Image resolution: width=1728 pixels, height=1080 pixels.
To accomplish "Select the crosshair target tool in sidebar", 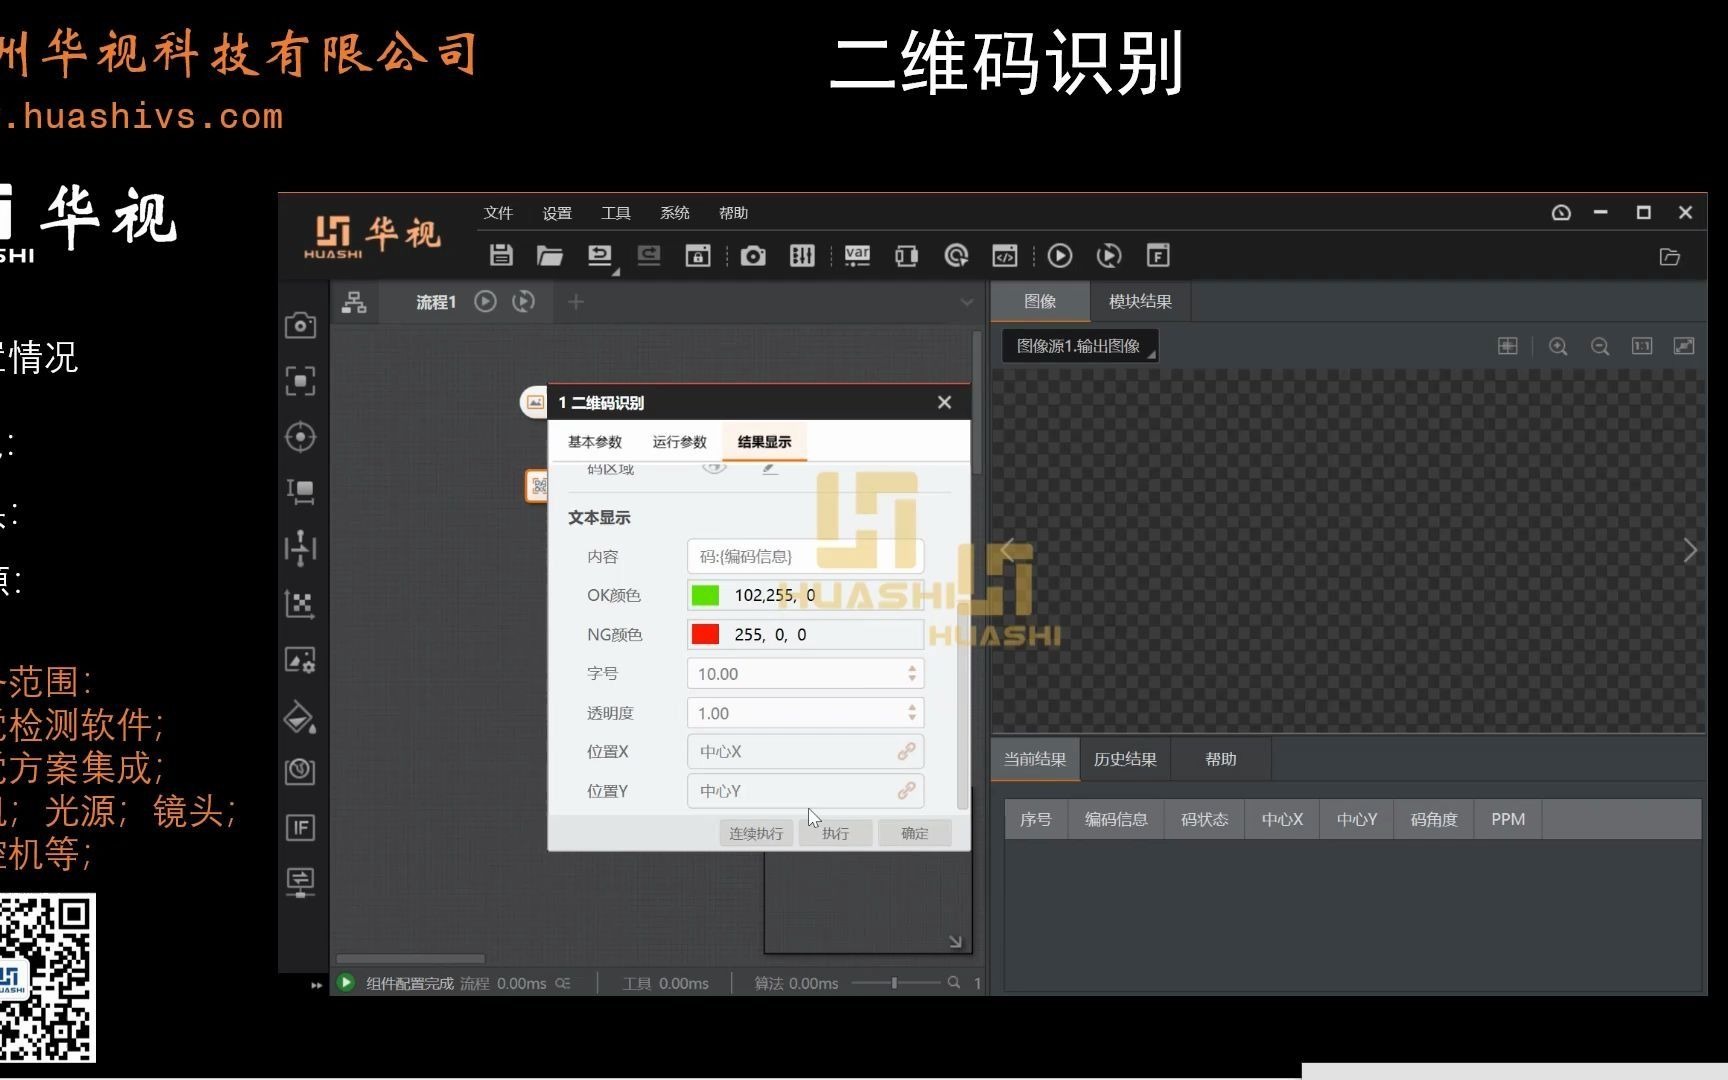I will (300, 437).
